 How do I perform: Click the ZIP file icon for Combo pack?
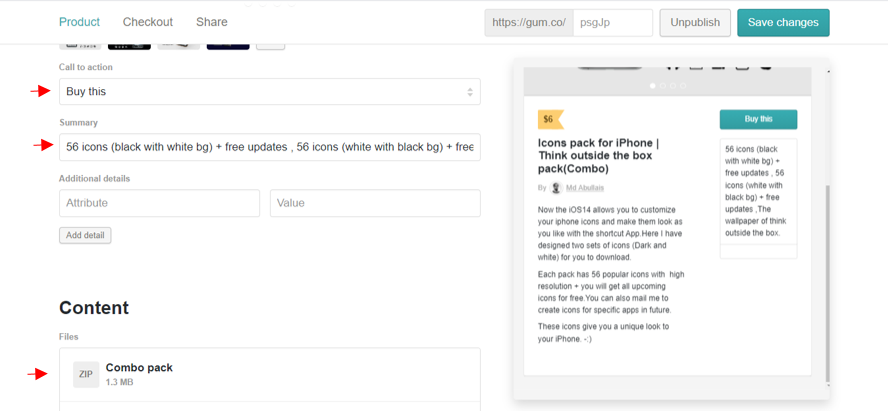pyautogui.click(x=86, y=374)
